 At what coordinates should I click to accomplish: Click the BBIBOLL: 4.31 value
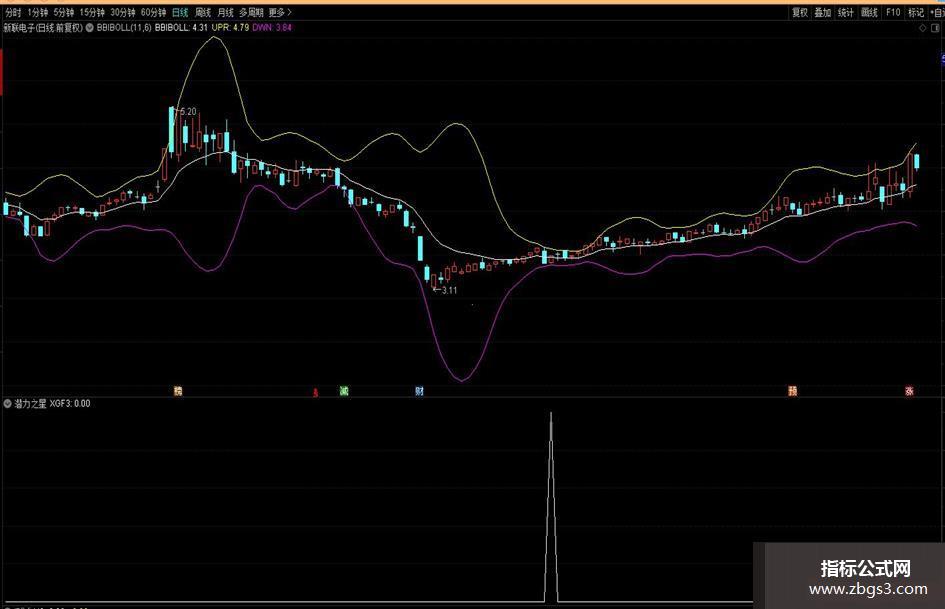pos(181,27)
